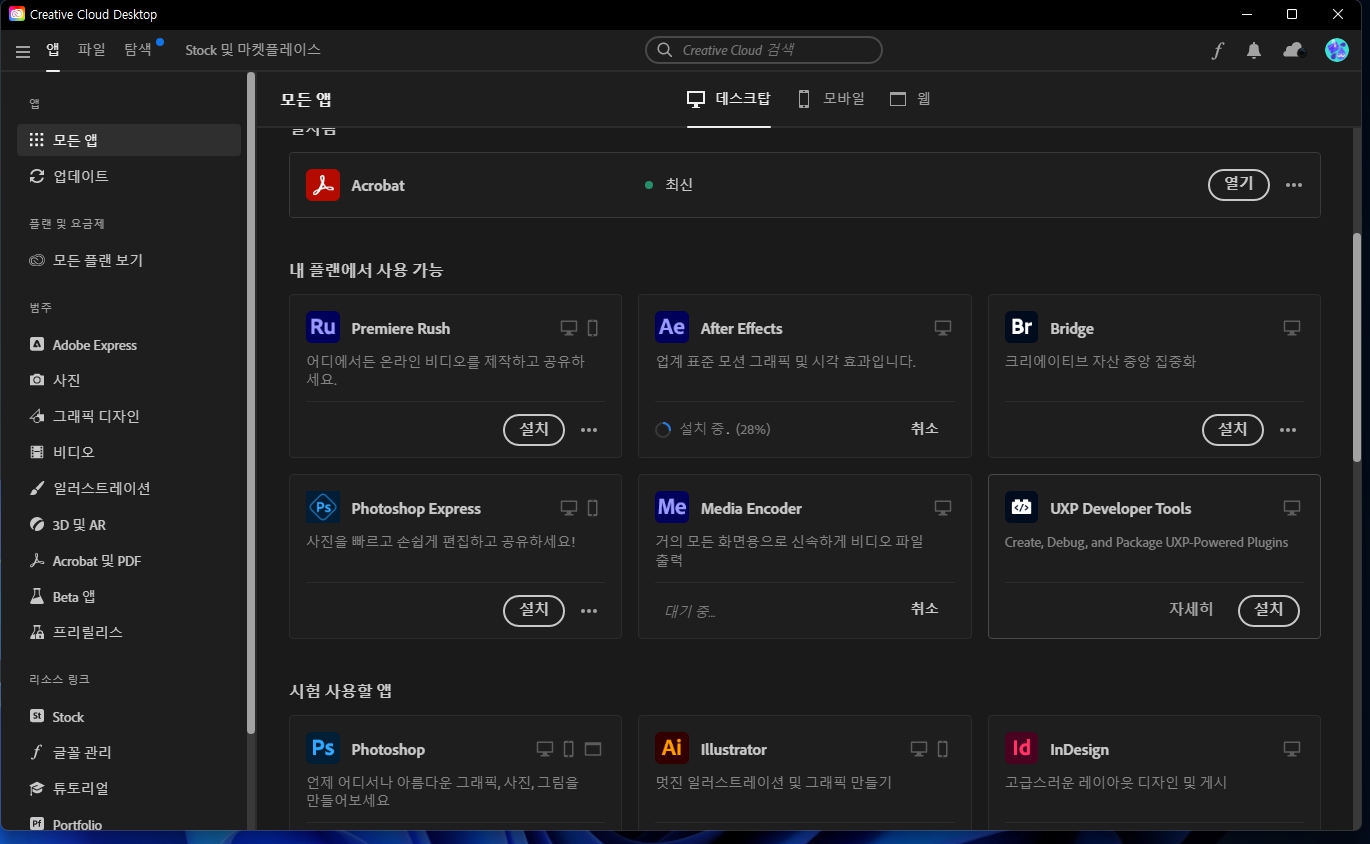The height and width of the screenshot is (844, 1370).
Task: Select the 데스크탑 platform tab
Action: point(729,99)
